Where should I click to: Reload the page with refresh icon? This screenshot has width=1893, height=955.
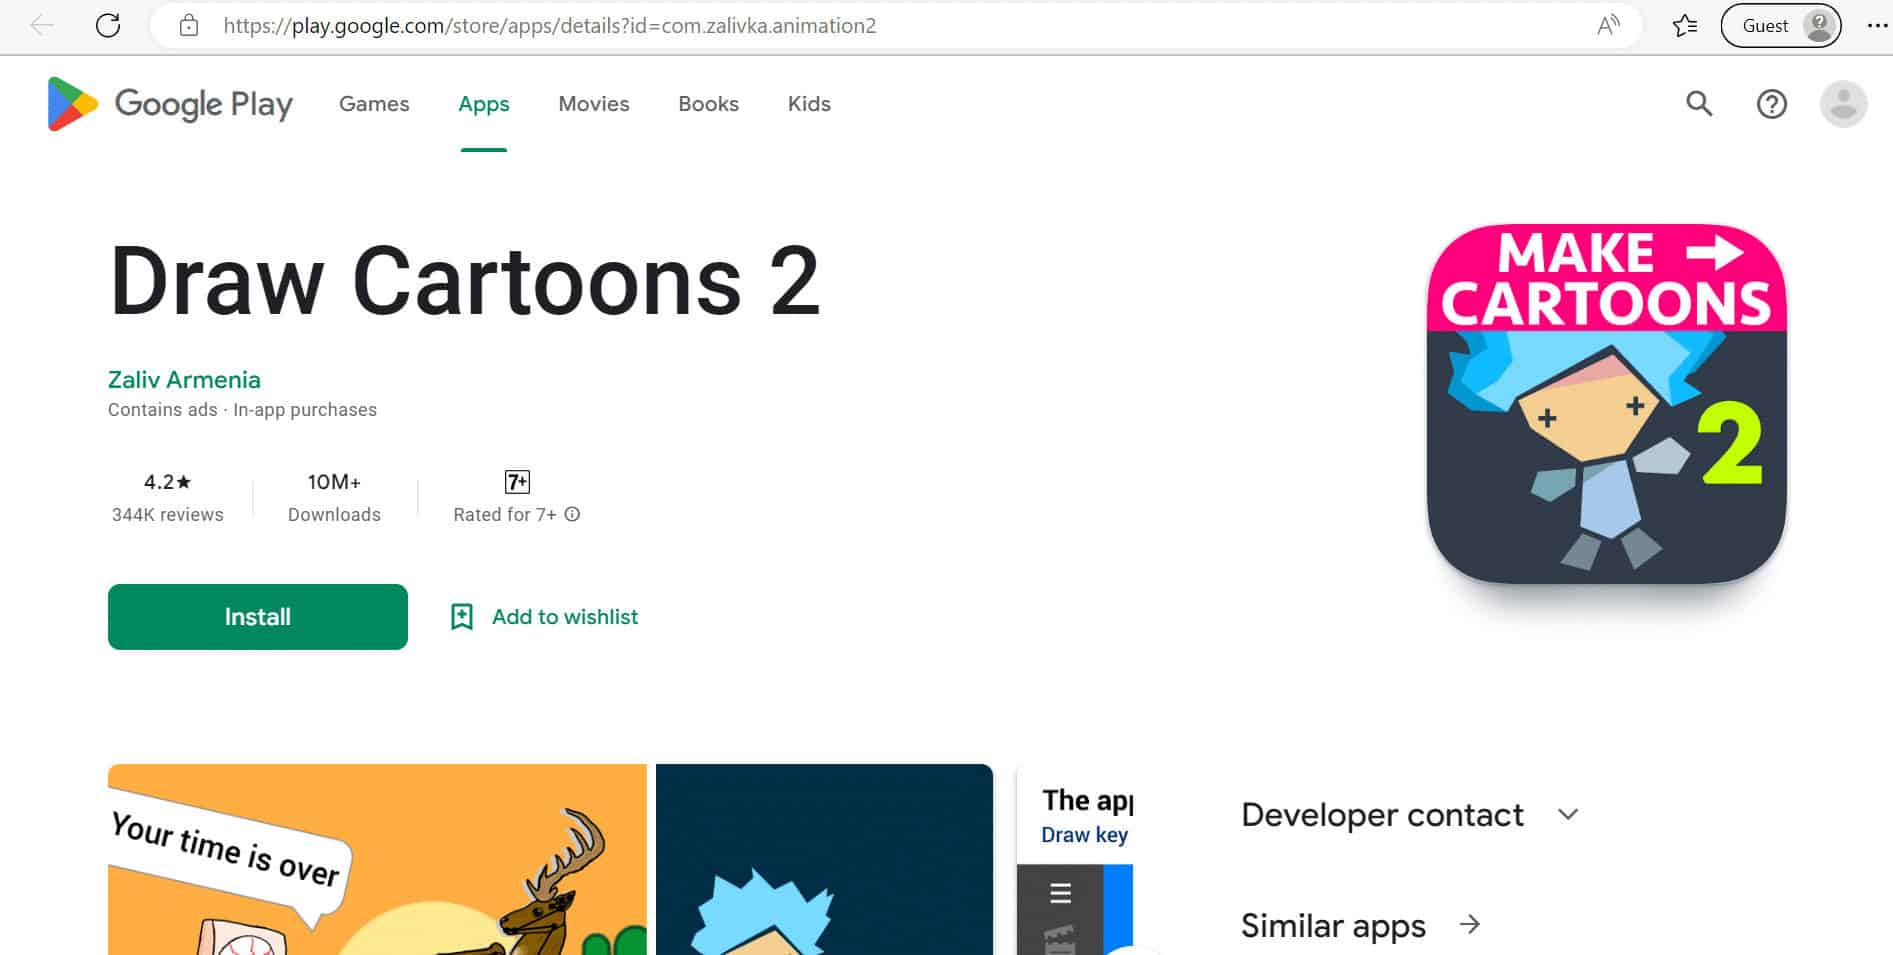click(x=108, y=26)
